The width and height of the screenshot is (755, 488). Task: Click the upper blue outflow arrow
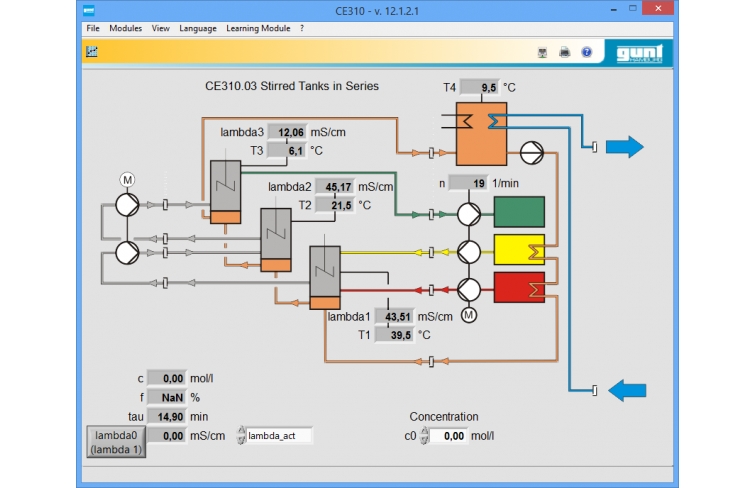tap(624, 148)
